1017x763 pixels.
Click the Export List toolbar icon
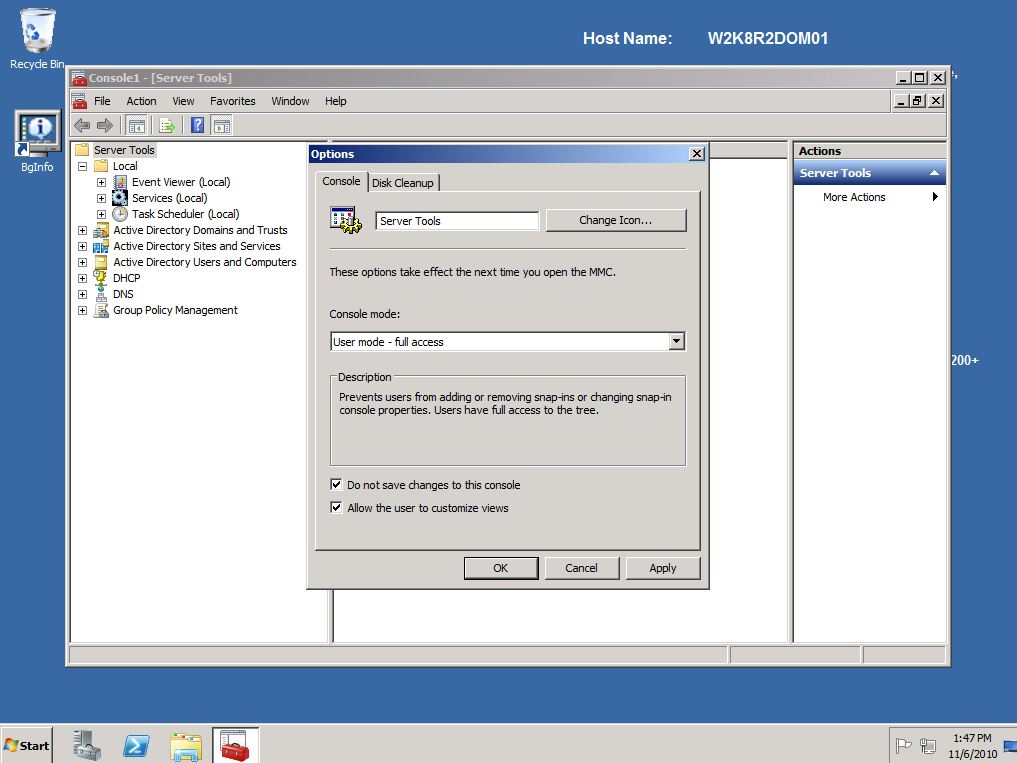tap(167, 125)
